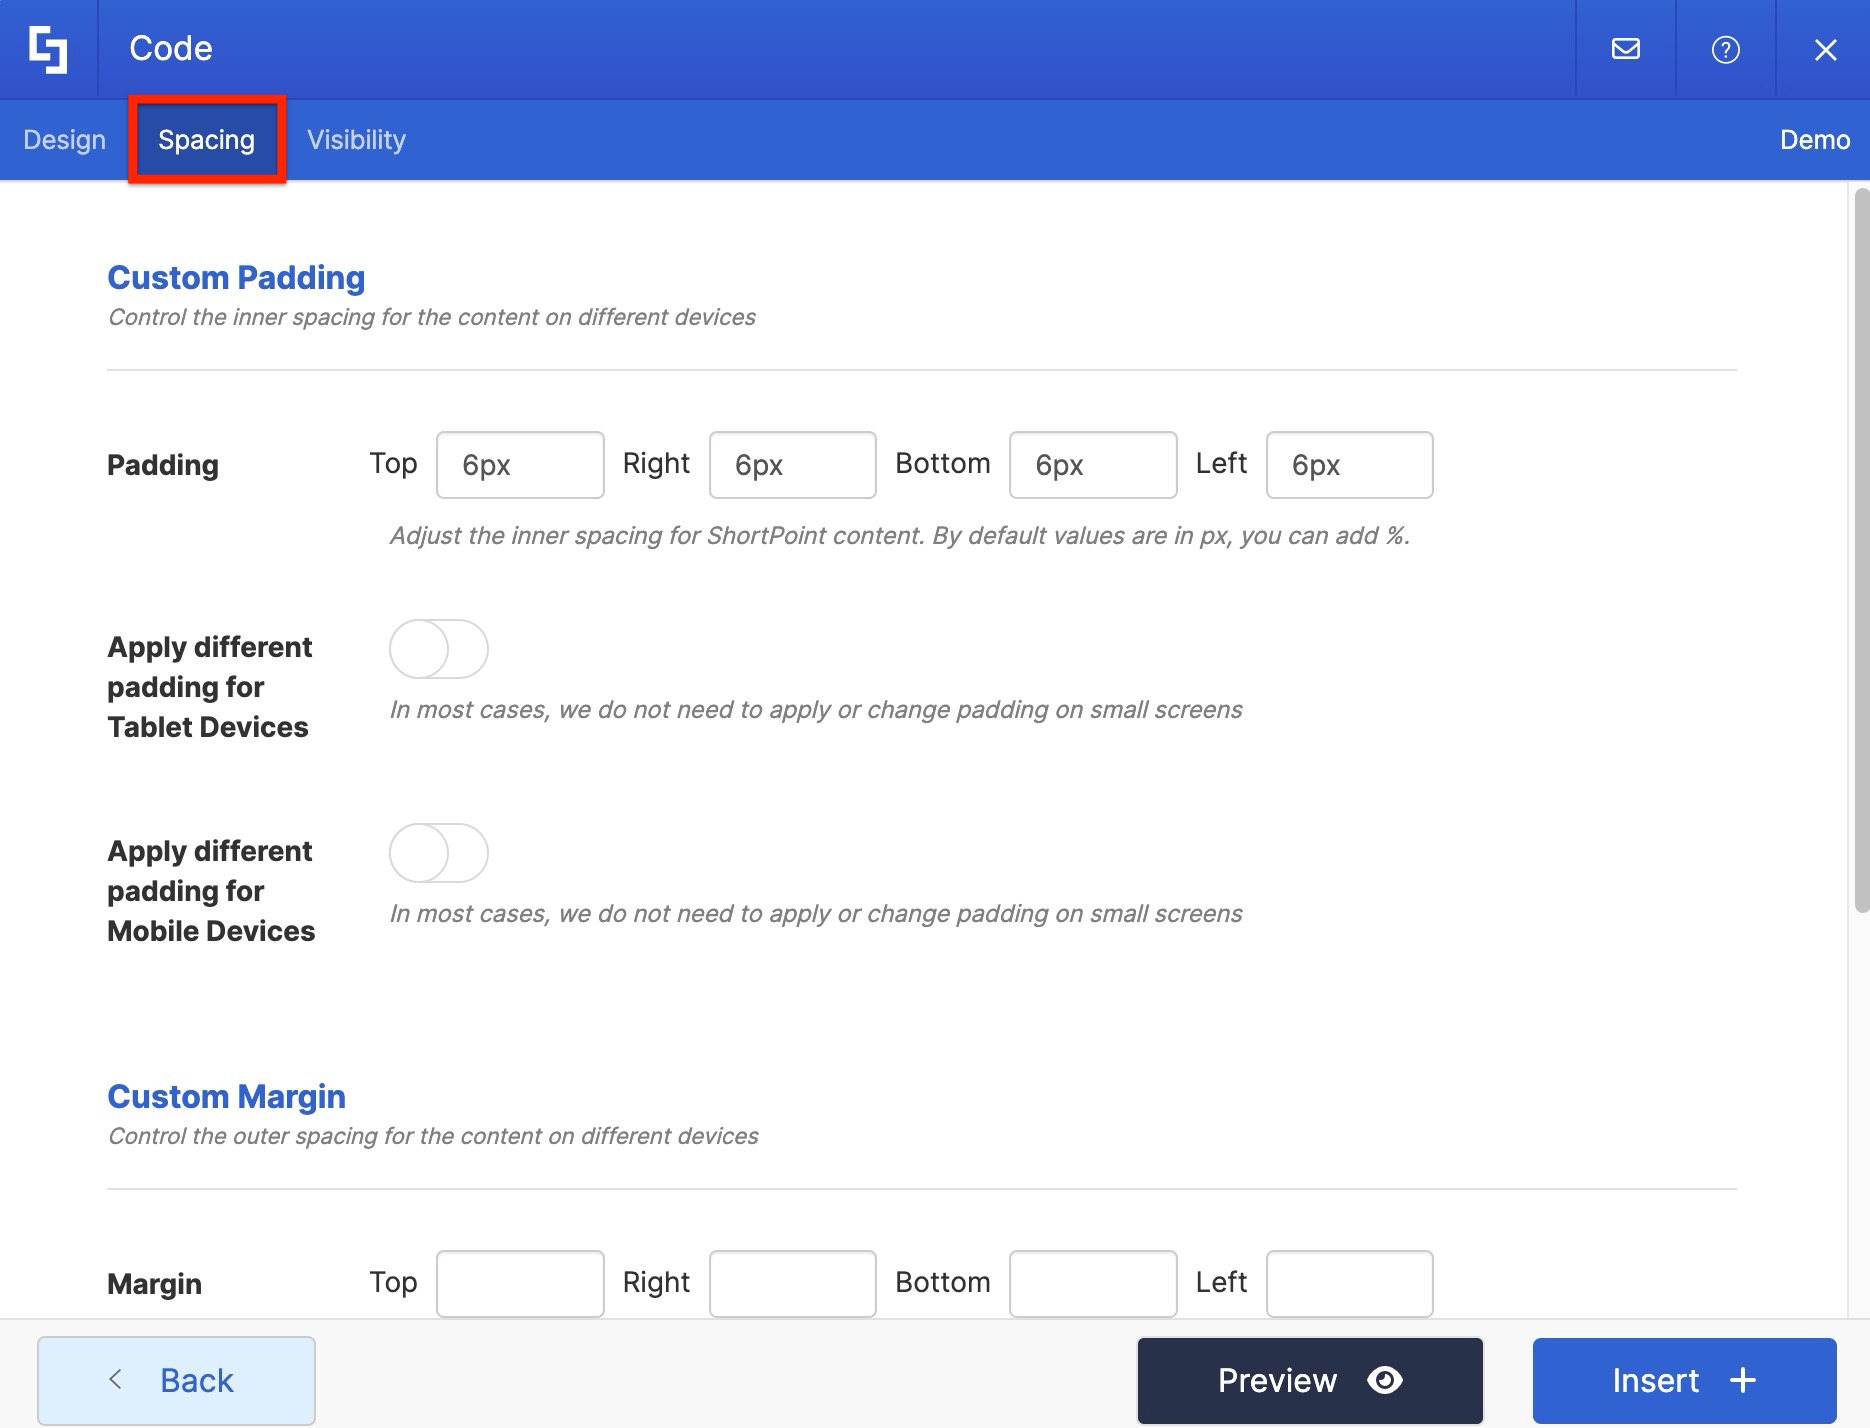1870x1428 pixels.
Task: Click the vertical scrollbar
Action: pyautogui.click(x=1861, y=550)
